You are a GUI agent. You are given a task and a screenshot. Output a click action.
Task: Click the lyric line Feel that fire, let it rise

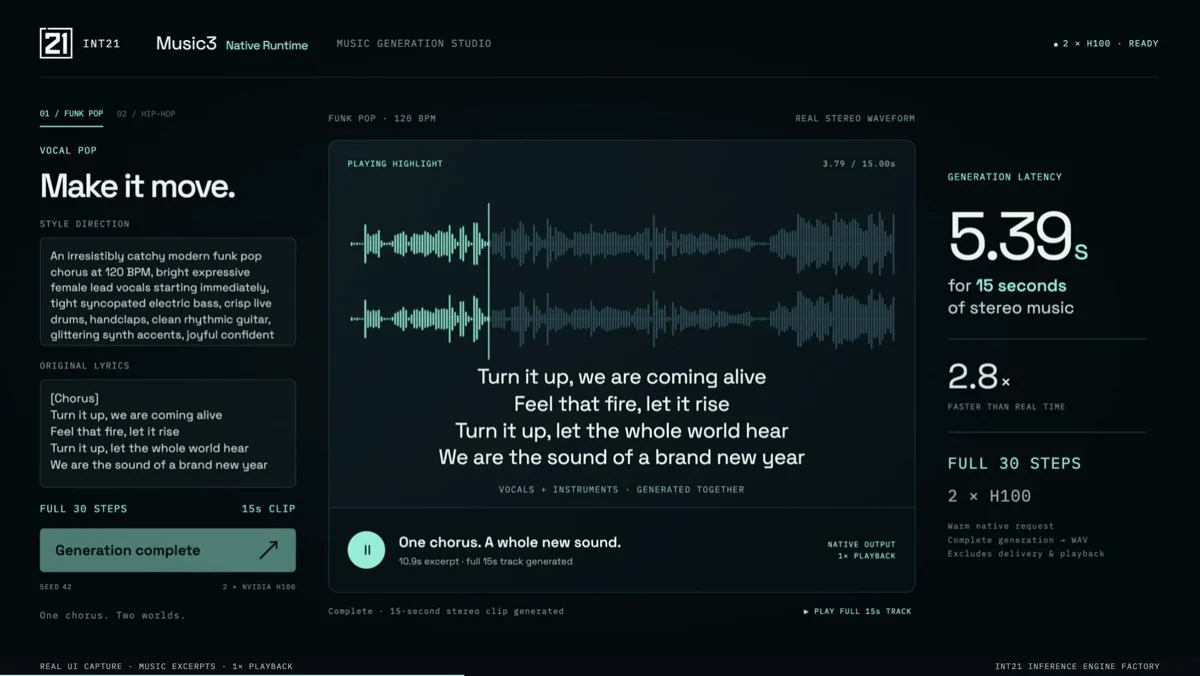622,404
